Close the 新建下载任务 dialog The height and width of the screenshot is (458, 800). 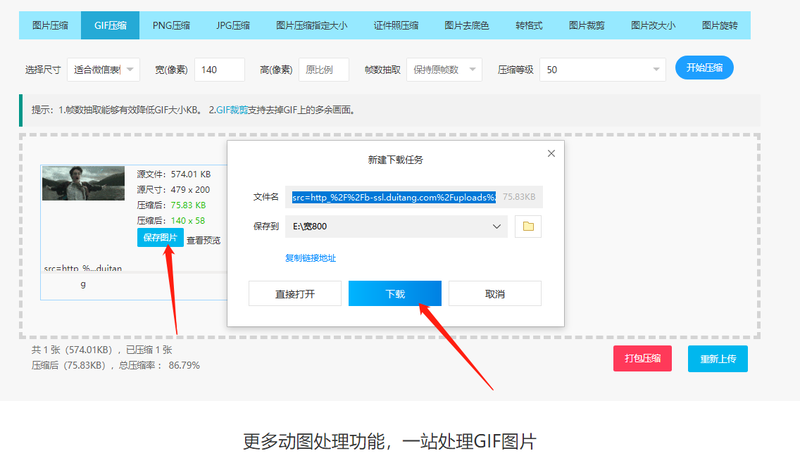tap(551, 154)
